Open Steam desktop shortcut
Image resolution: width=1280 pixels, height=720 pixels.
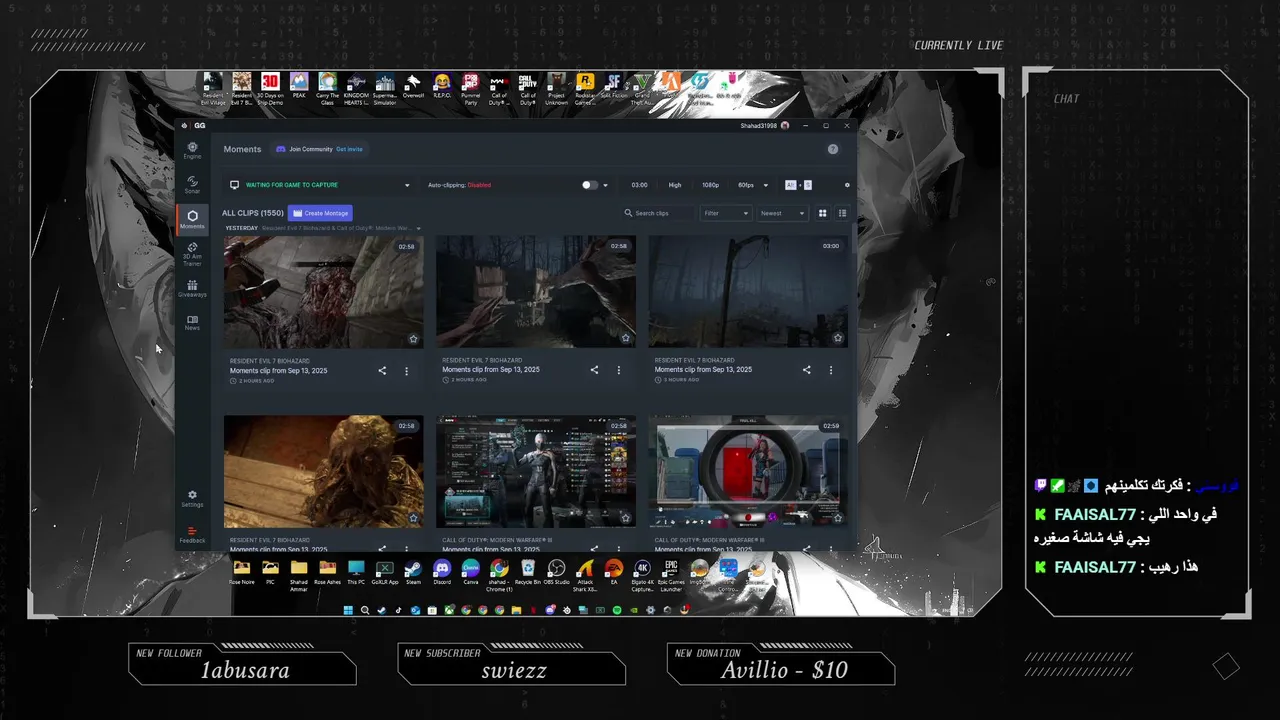pyautogui.click(x=413, y=572)
